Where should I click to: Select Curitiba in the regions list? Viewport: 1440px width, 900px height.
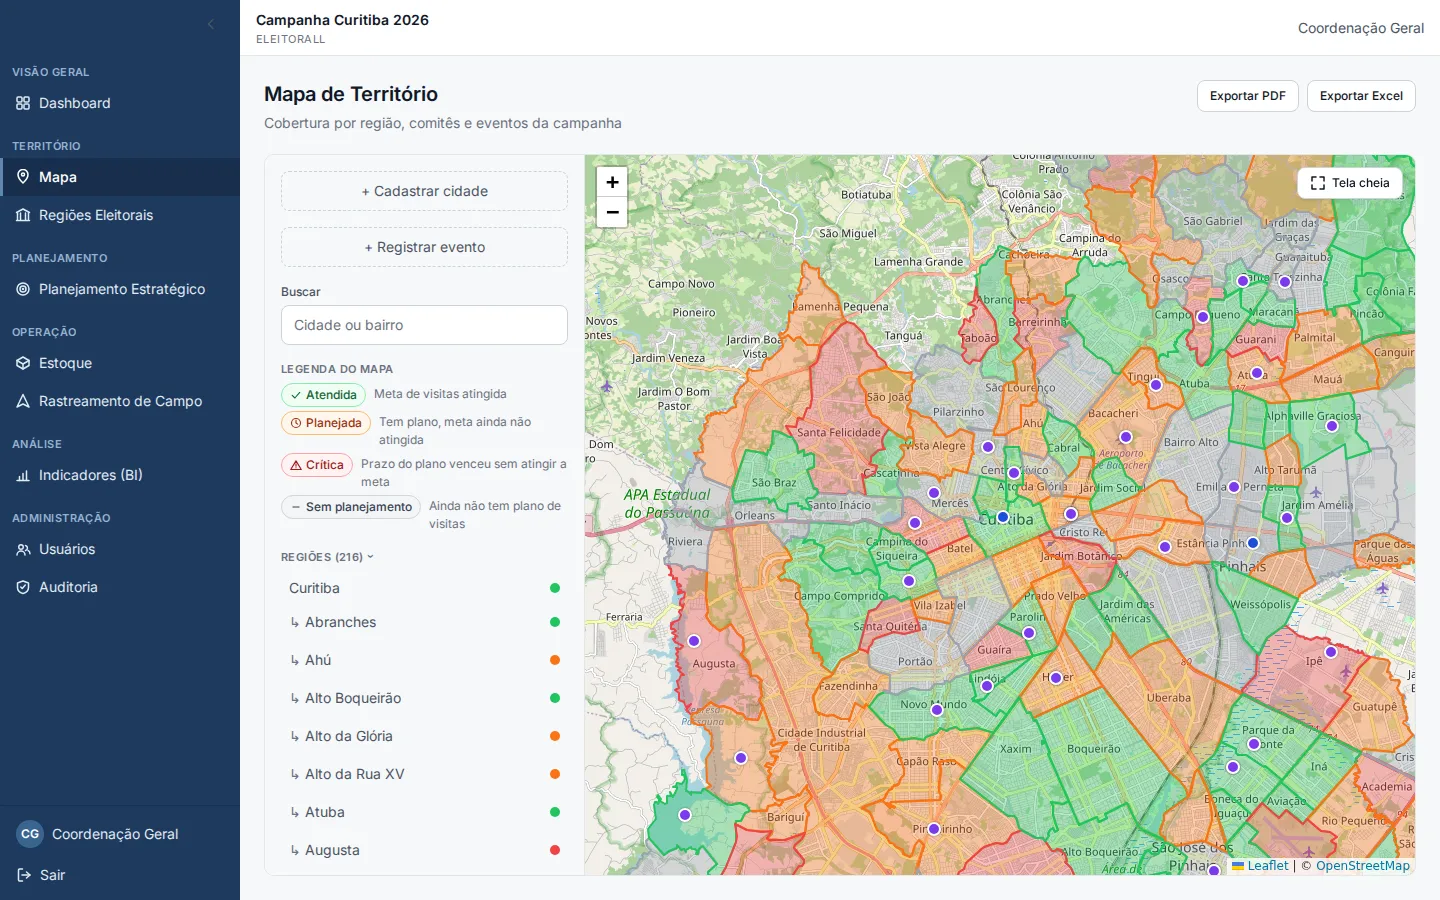425,588
